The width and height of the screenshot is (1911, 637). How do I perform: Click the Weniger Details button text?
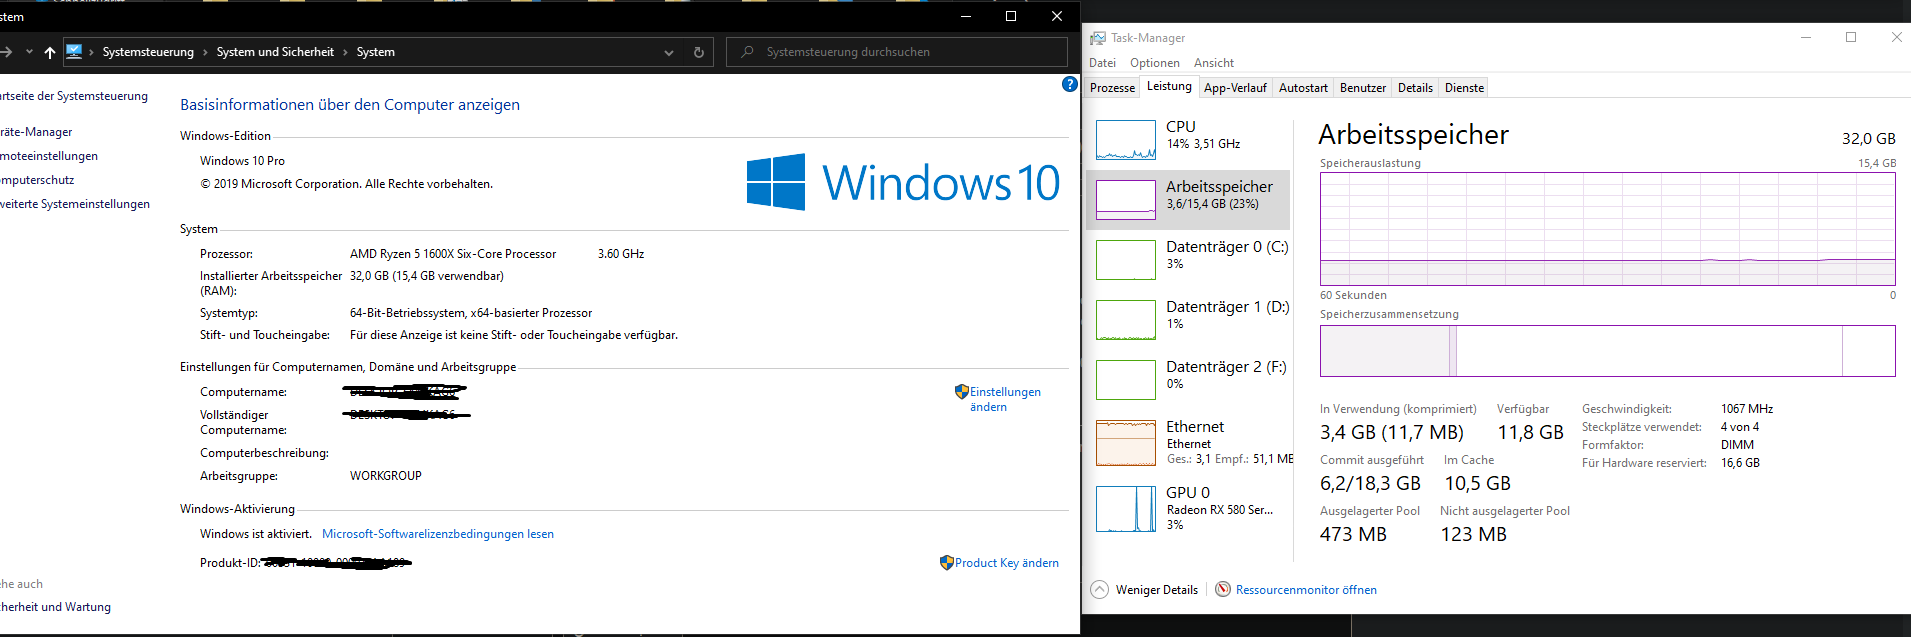1157,590
